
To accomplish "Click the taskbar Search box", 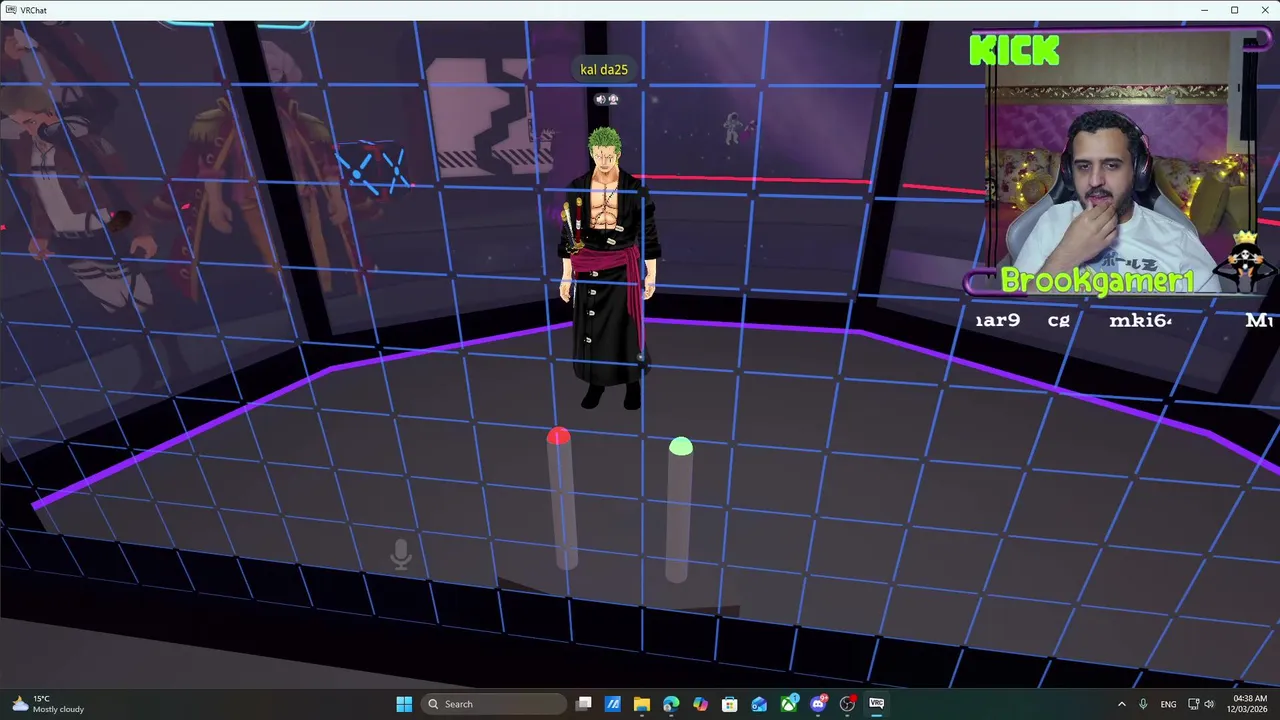I will (x=495, y=704).
